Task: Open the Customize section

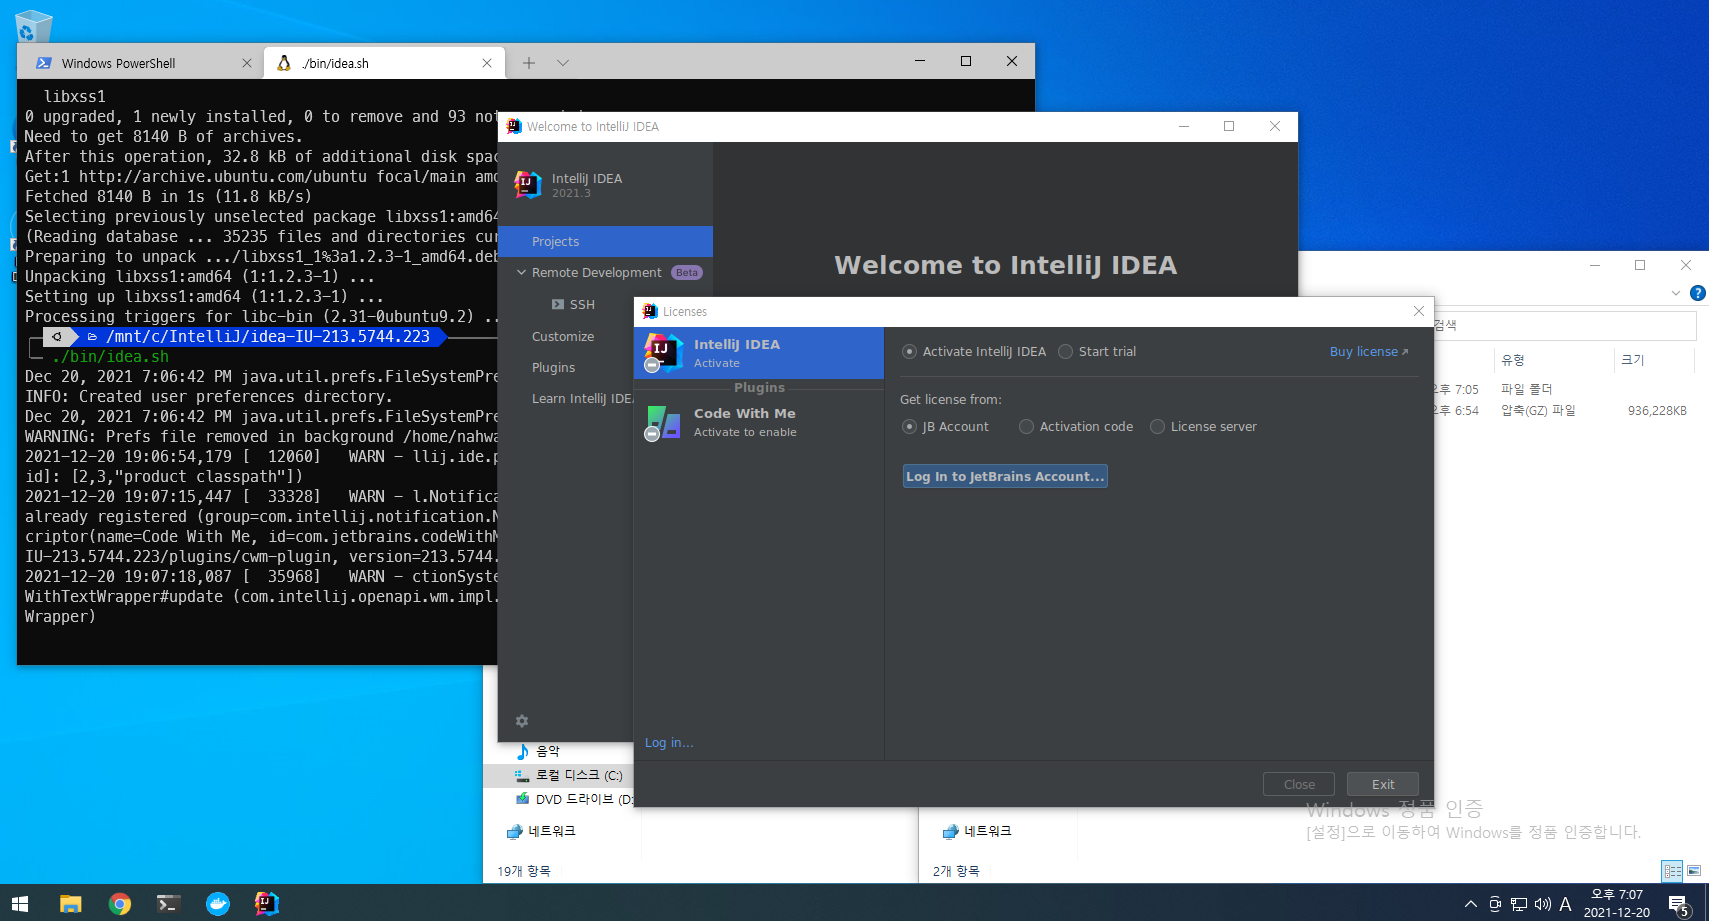Action: [x=563, y=337]
